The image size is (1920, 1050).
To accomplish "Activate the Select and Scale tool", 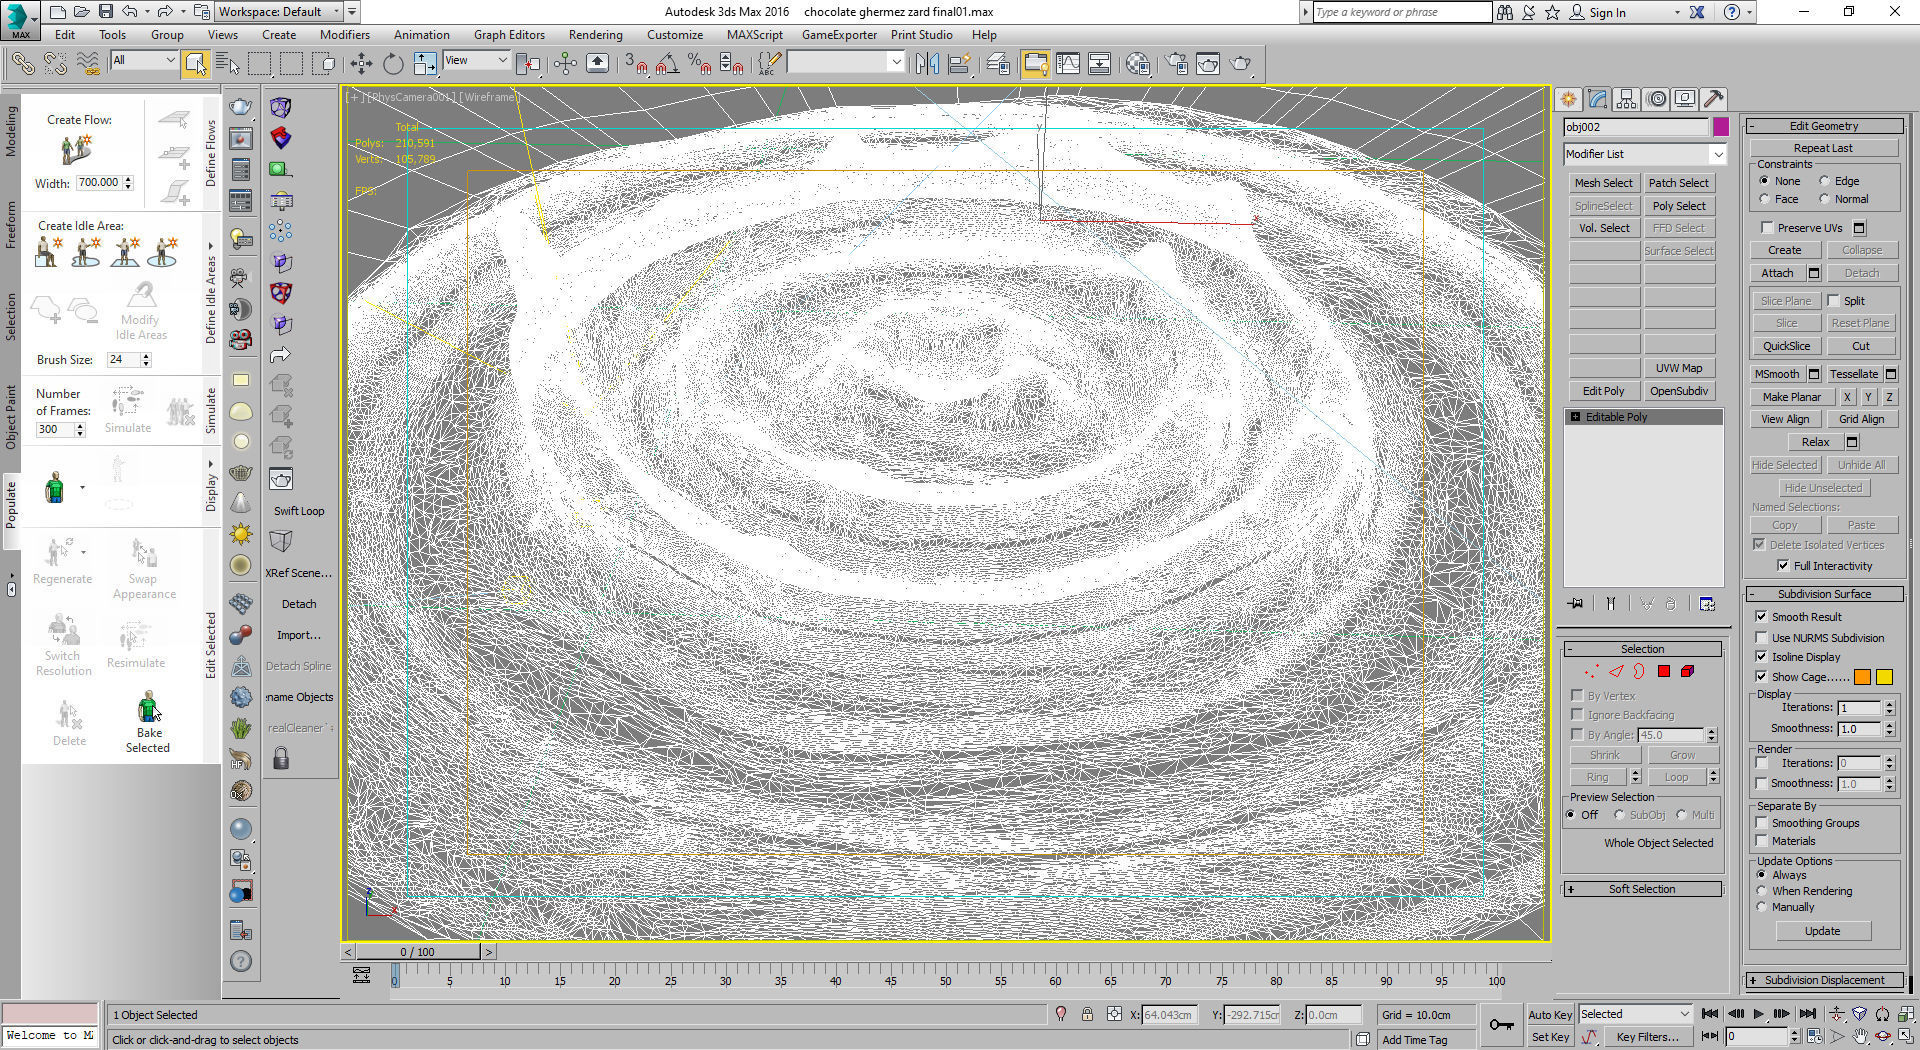I will coord(425,64).
